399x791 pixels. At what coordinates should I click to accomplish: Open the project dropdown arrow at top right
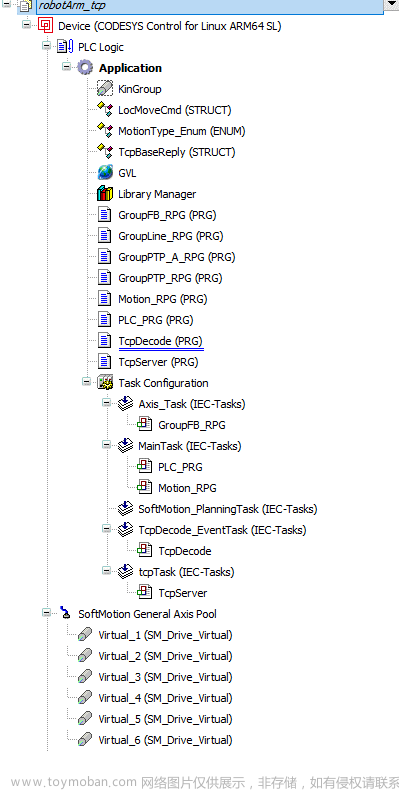point(391,5)
